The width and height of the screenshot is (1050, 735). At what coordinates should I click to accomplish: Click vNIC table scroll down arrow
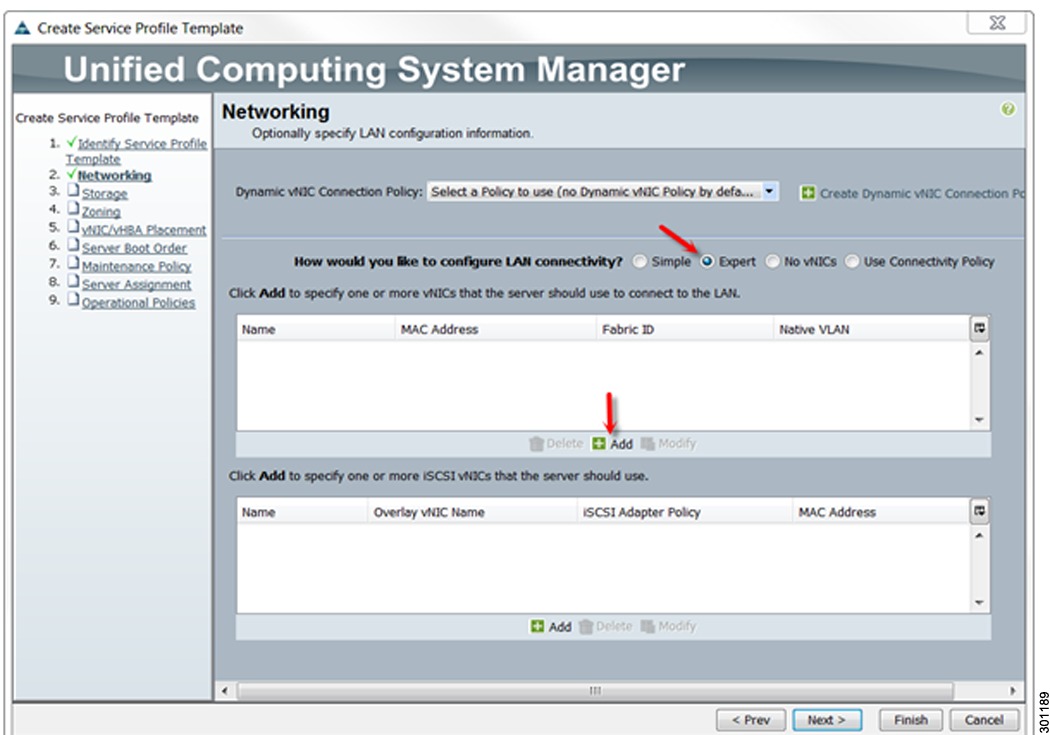click(980, 420)
